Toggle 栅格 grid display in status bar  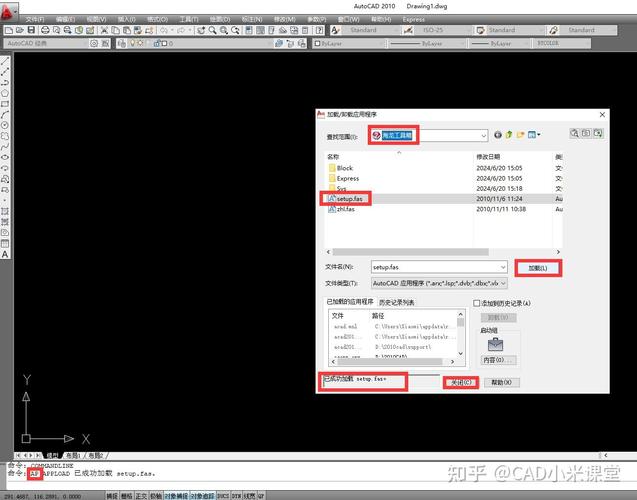pos(126,496)
